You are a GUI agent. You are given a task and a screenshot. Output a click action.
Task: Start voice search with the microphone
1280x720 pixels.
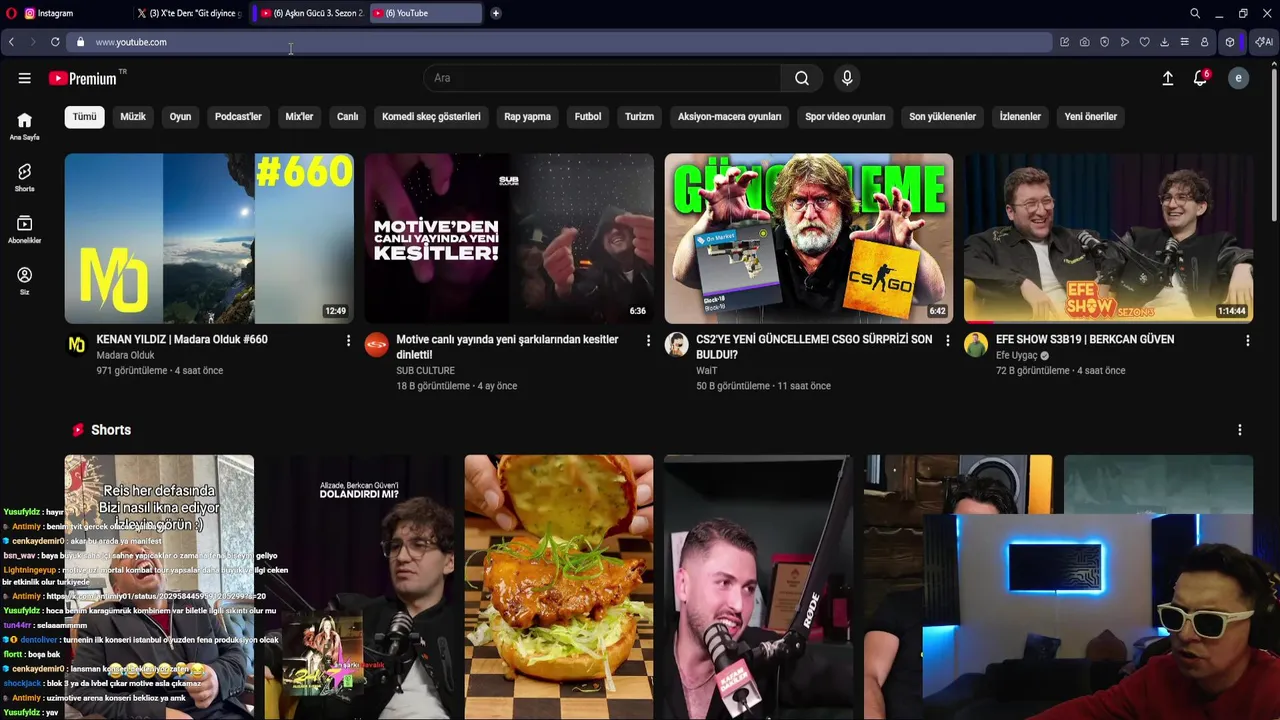847,78
